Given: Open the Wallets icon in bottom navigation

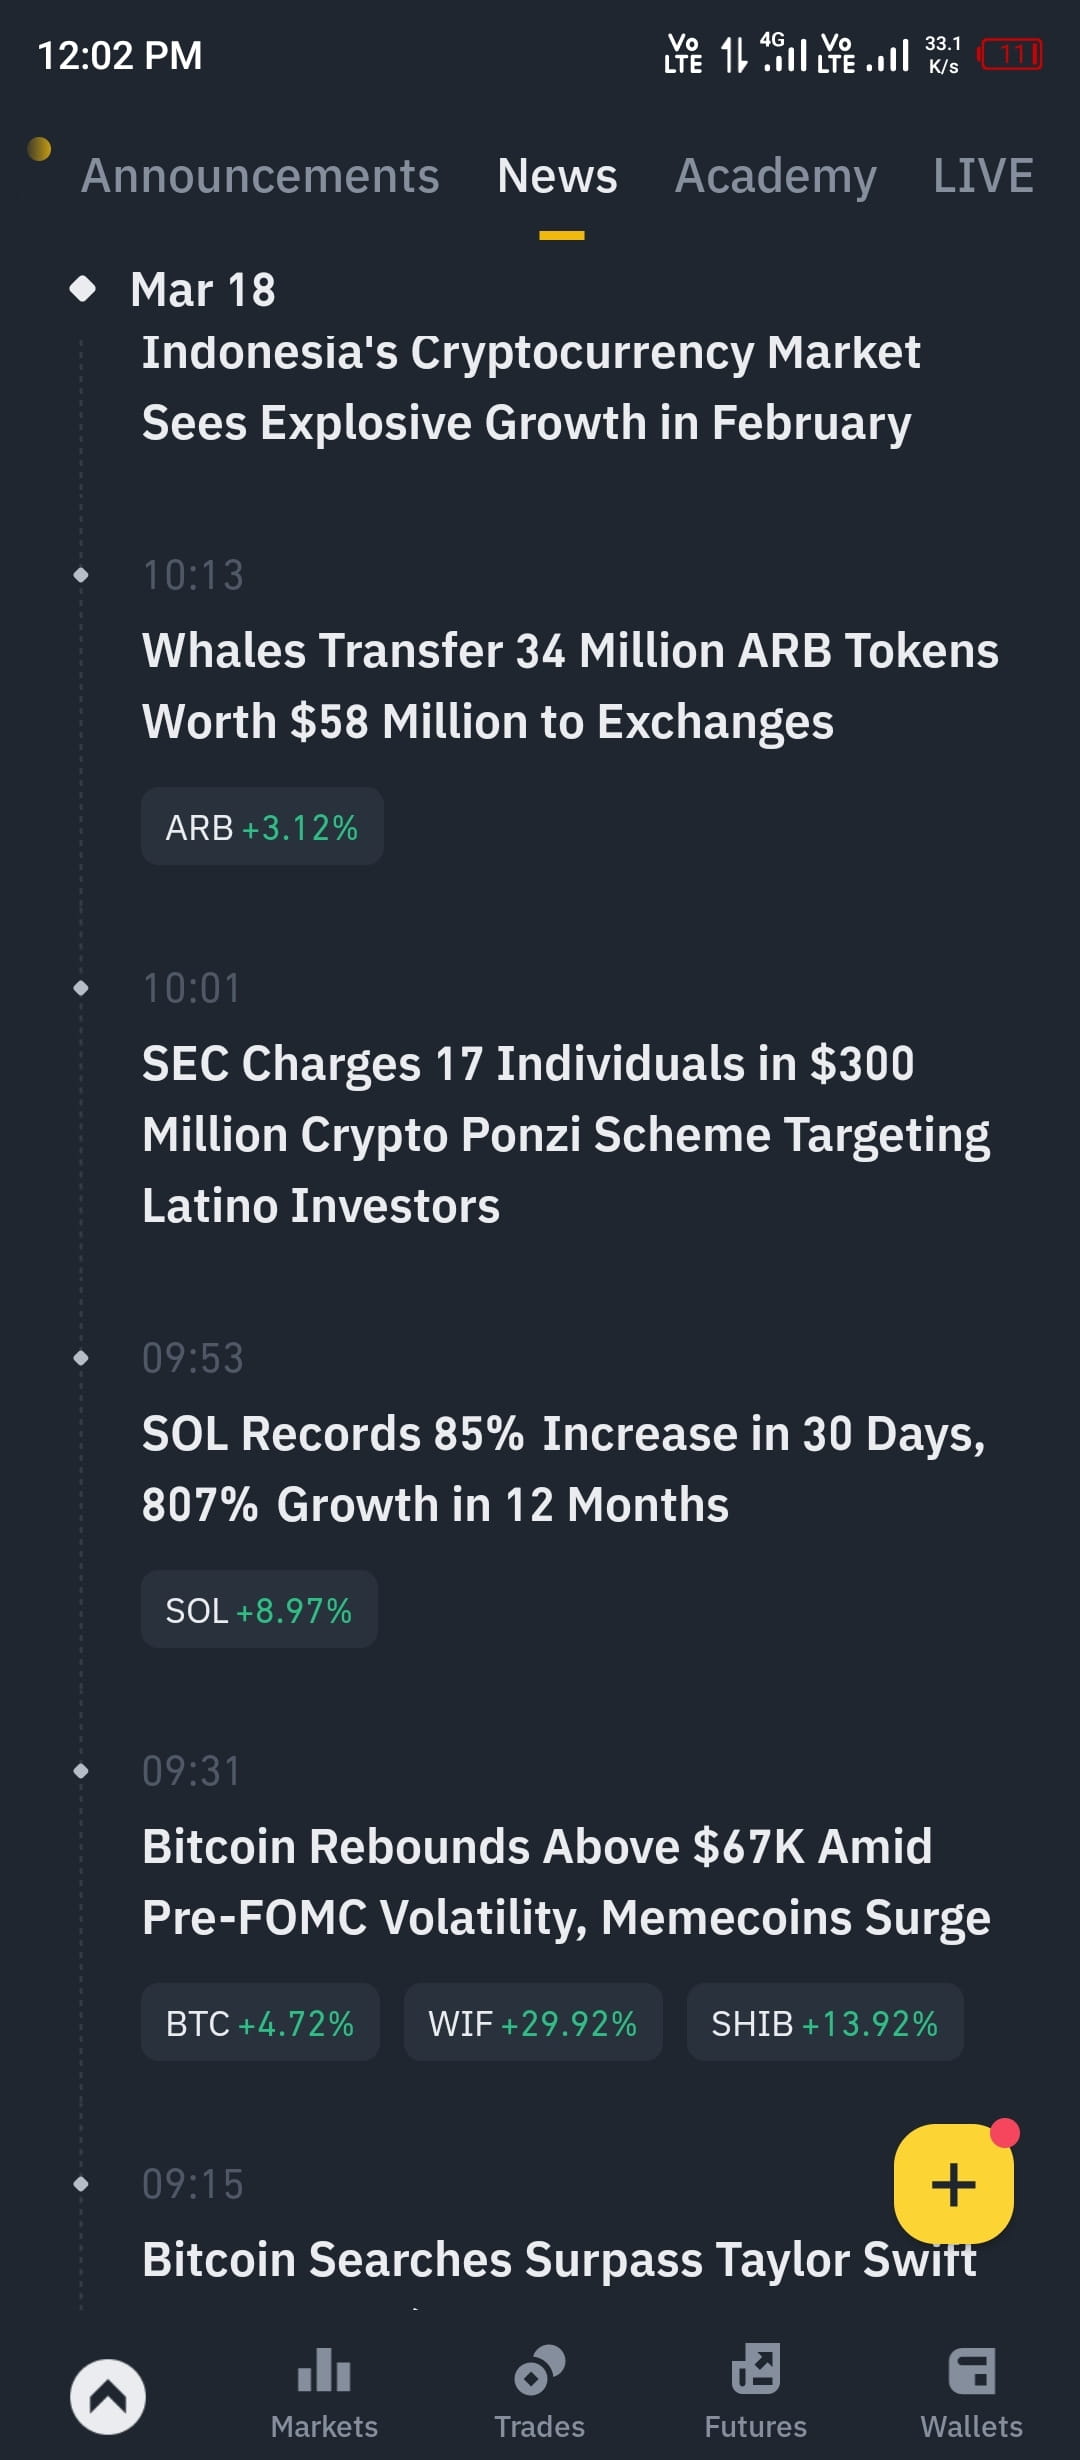Looking at the screenshot, I should (971, 2368).
